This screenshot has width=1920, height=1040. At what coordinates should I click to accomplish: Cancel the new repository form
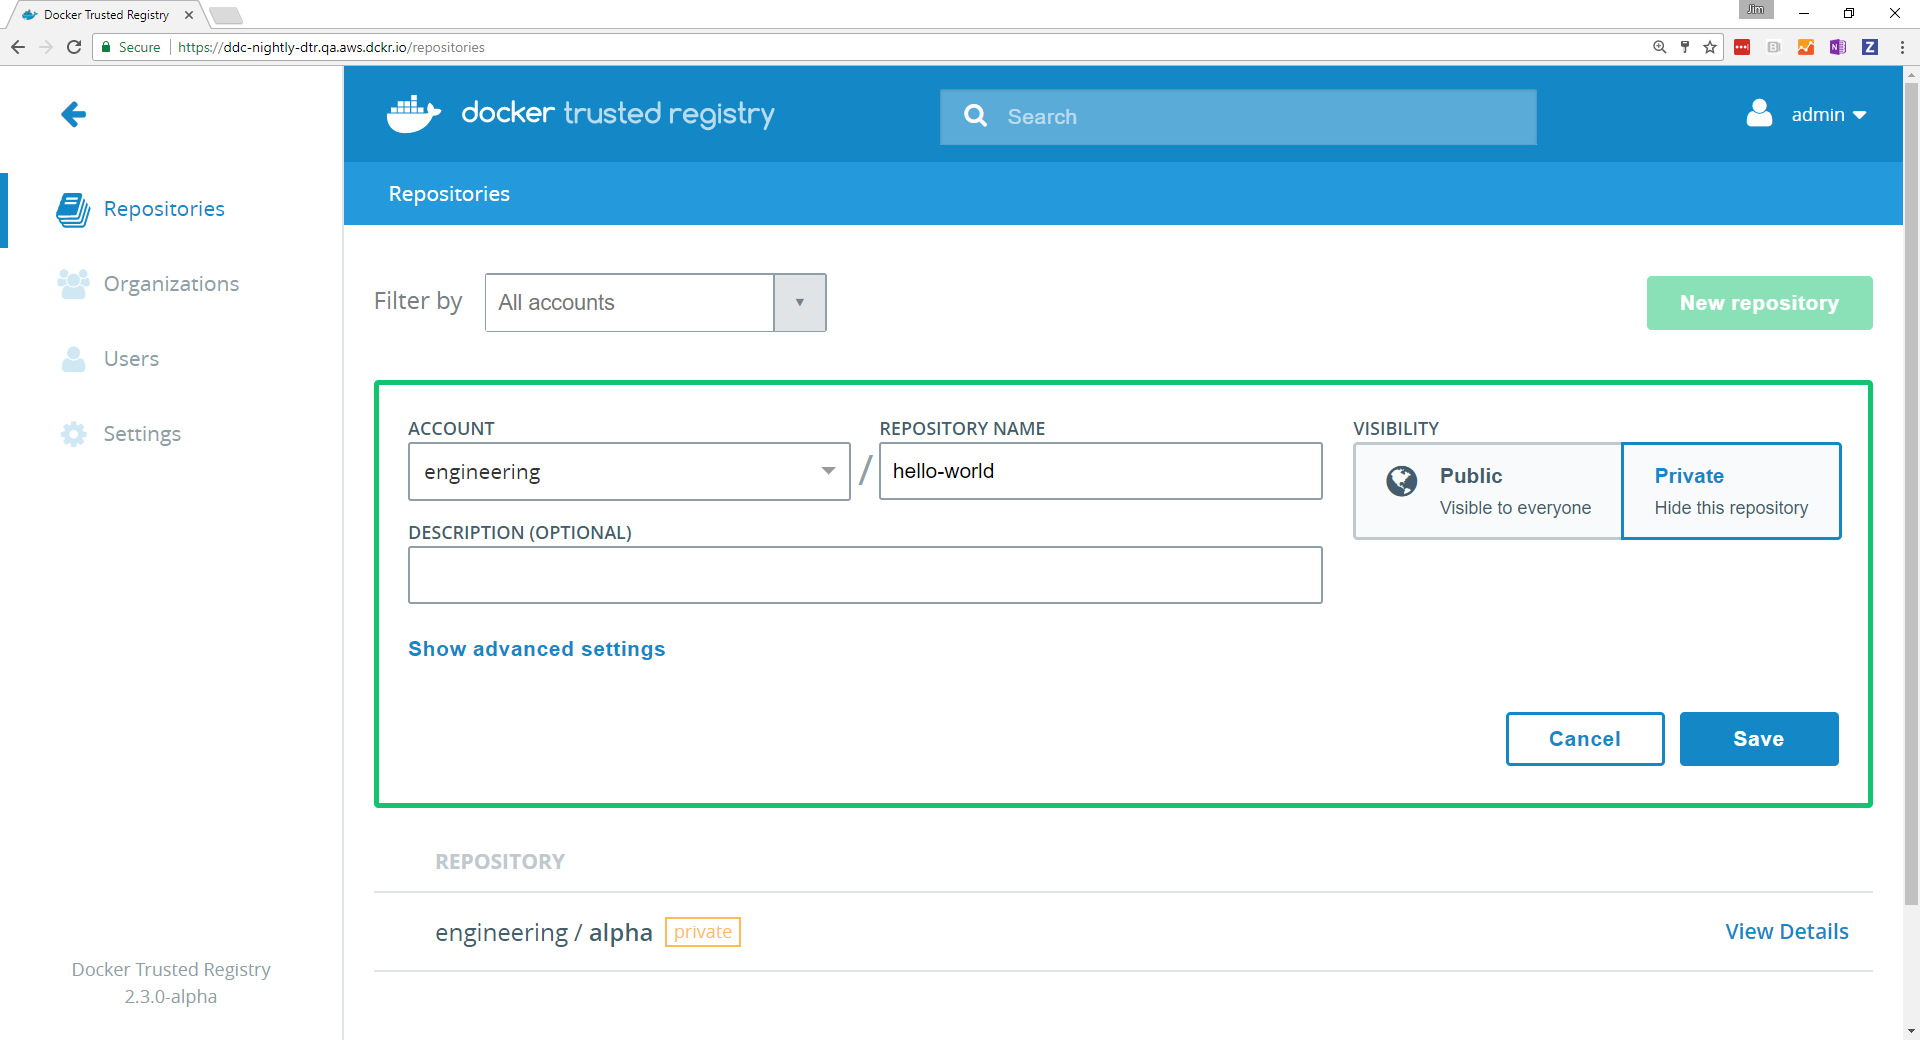1584,739
